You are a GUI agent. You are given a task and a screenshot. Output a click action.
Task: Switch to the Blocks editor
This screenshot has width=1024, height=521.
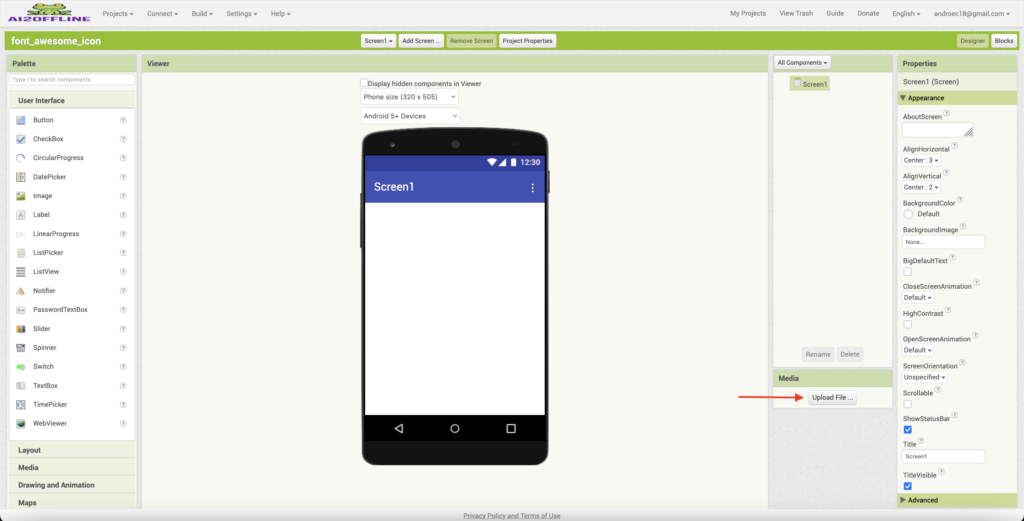click(x=1004, y=41)
